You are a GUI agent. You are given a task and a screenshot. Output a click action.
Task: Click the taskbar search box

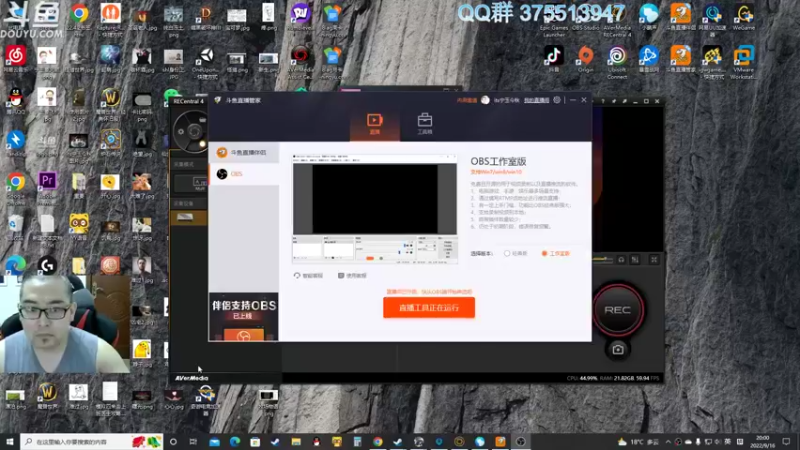click(x=92, y=441)
